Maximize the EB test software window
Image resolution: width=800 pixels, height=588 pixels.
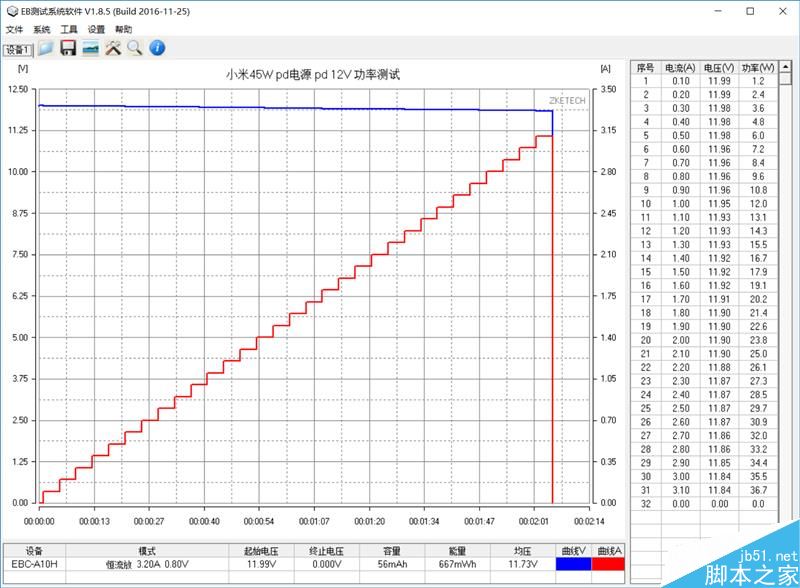[750, 11]
